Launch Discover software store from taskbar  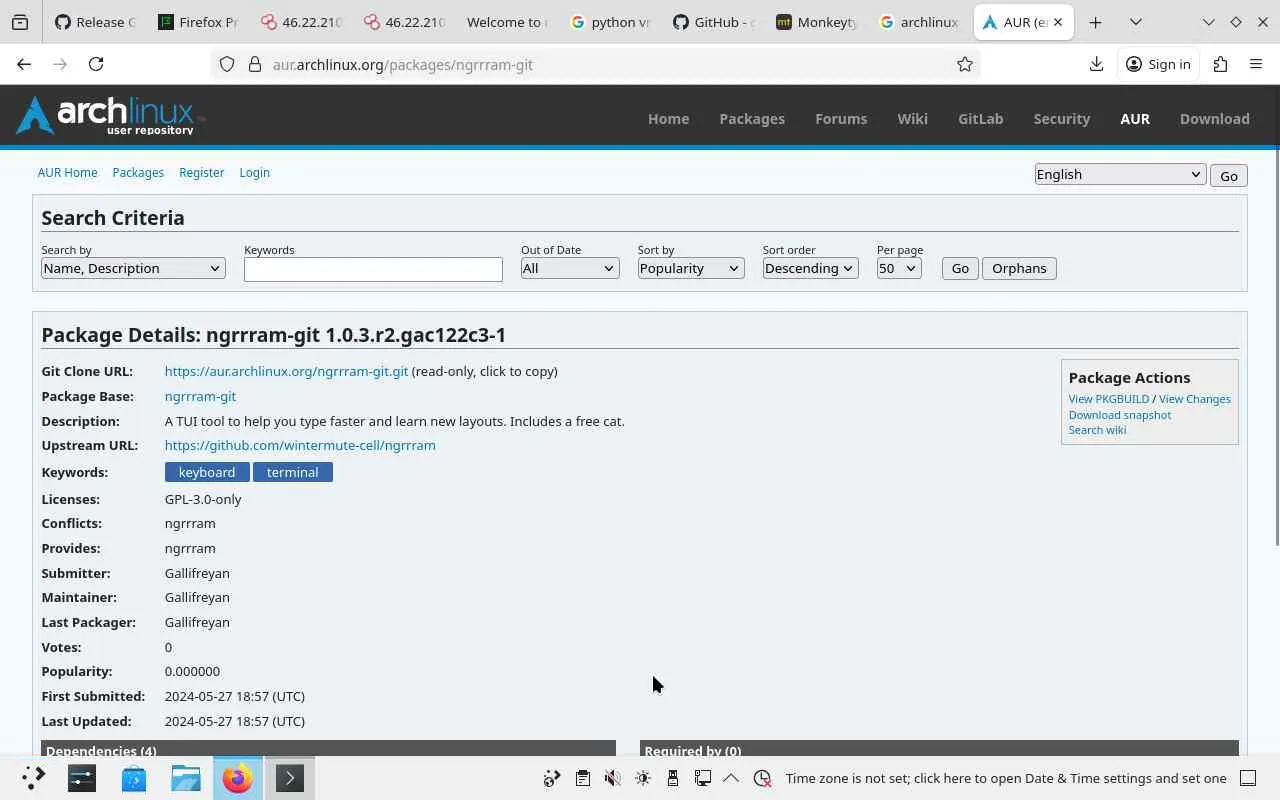(x=134, y=778)
